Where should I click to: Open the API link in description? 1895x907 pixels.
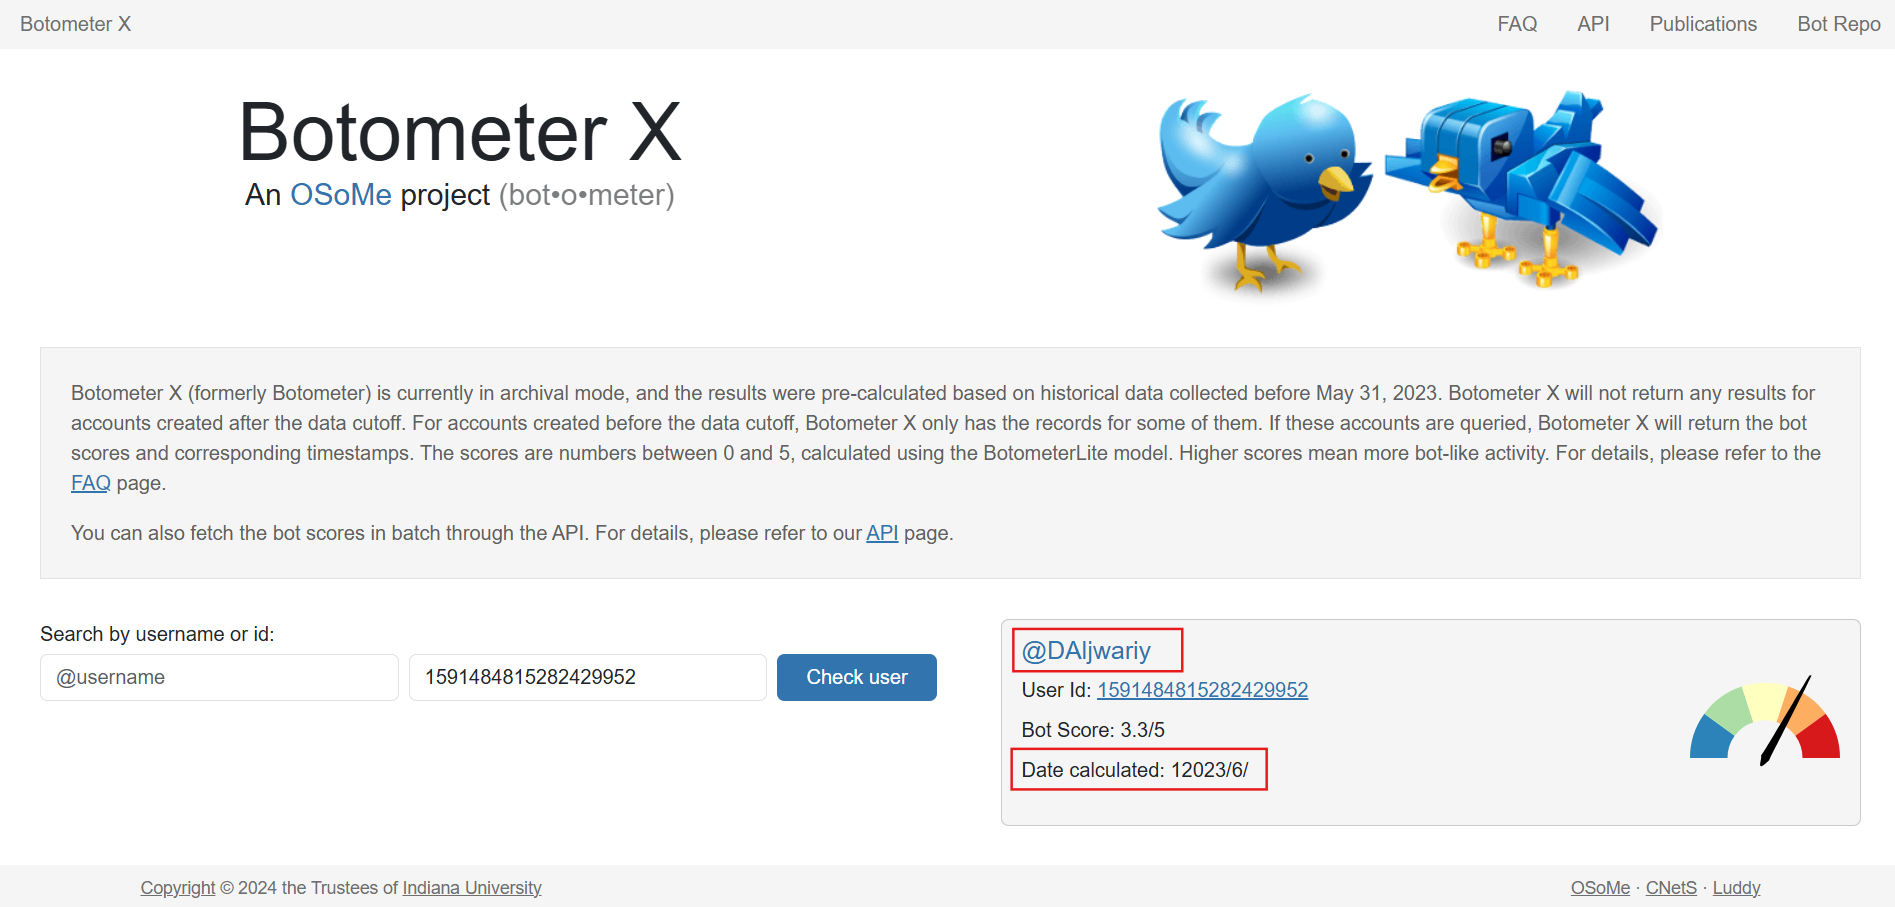[x=882, y=533]
